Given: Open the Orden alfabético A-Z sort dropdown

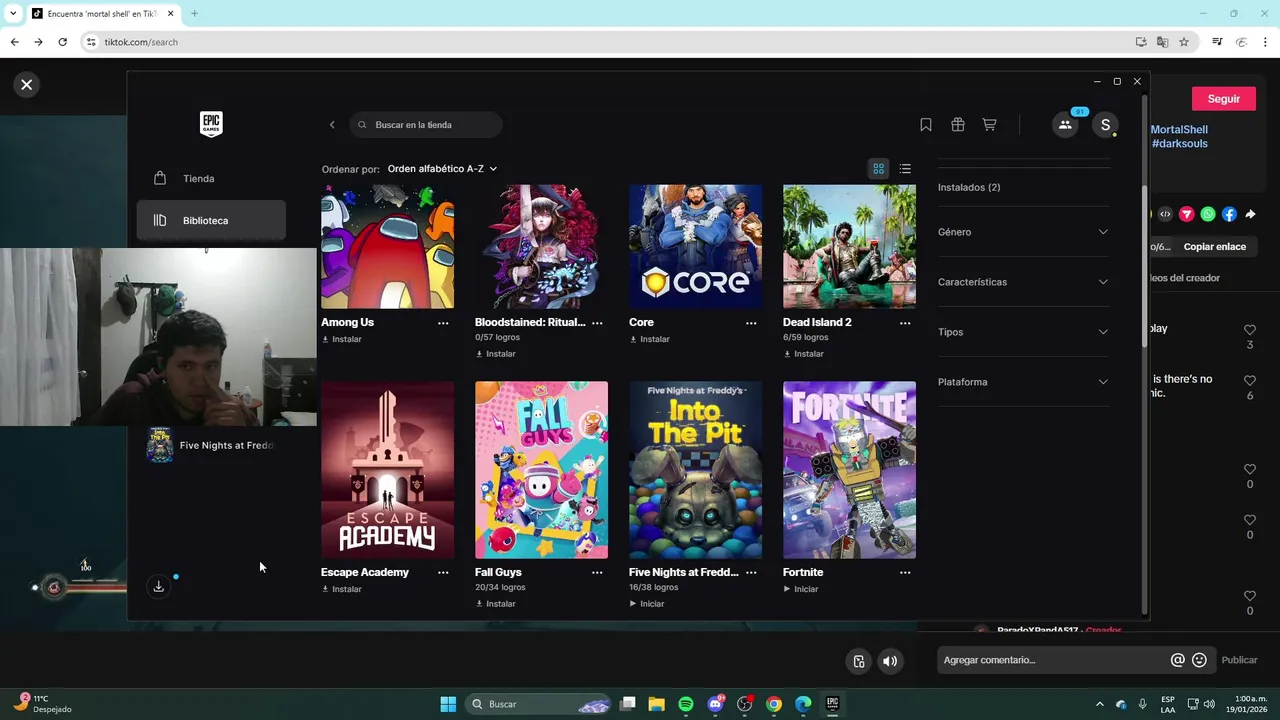Looking at the screenshot, I should [x=442, y=169].
